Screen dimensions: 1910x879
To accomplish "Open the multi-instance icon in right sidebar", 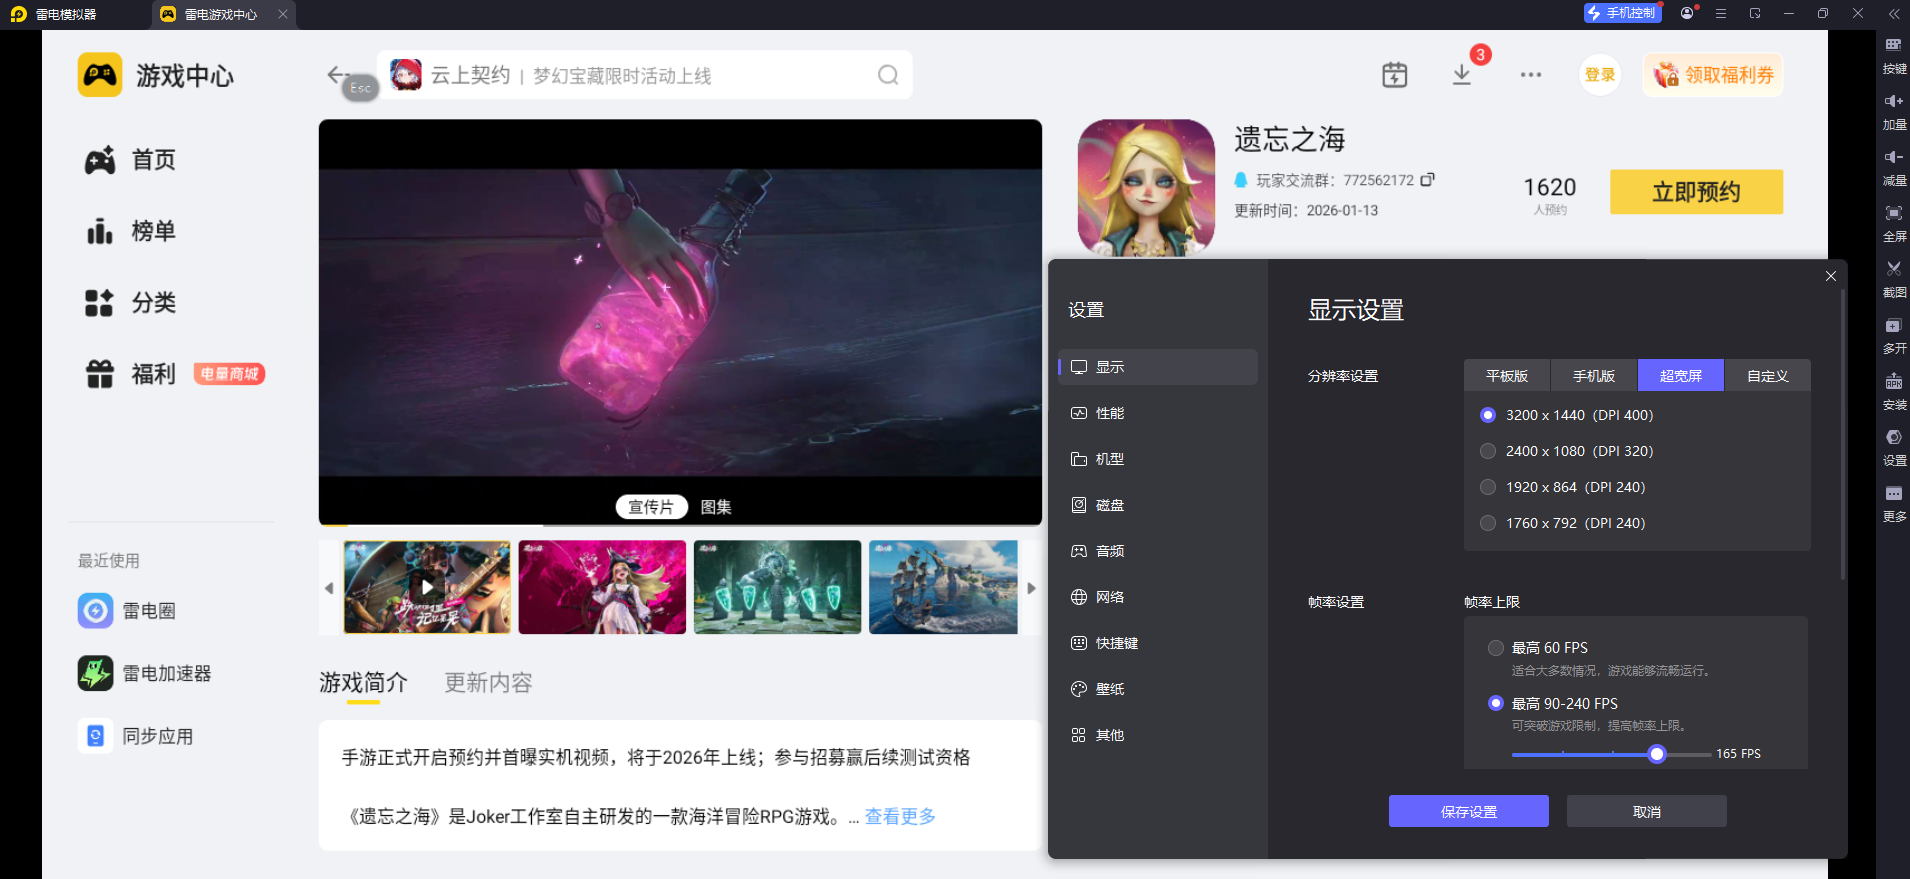I will pyautogui.click(x=1893, y=326).
